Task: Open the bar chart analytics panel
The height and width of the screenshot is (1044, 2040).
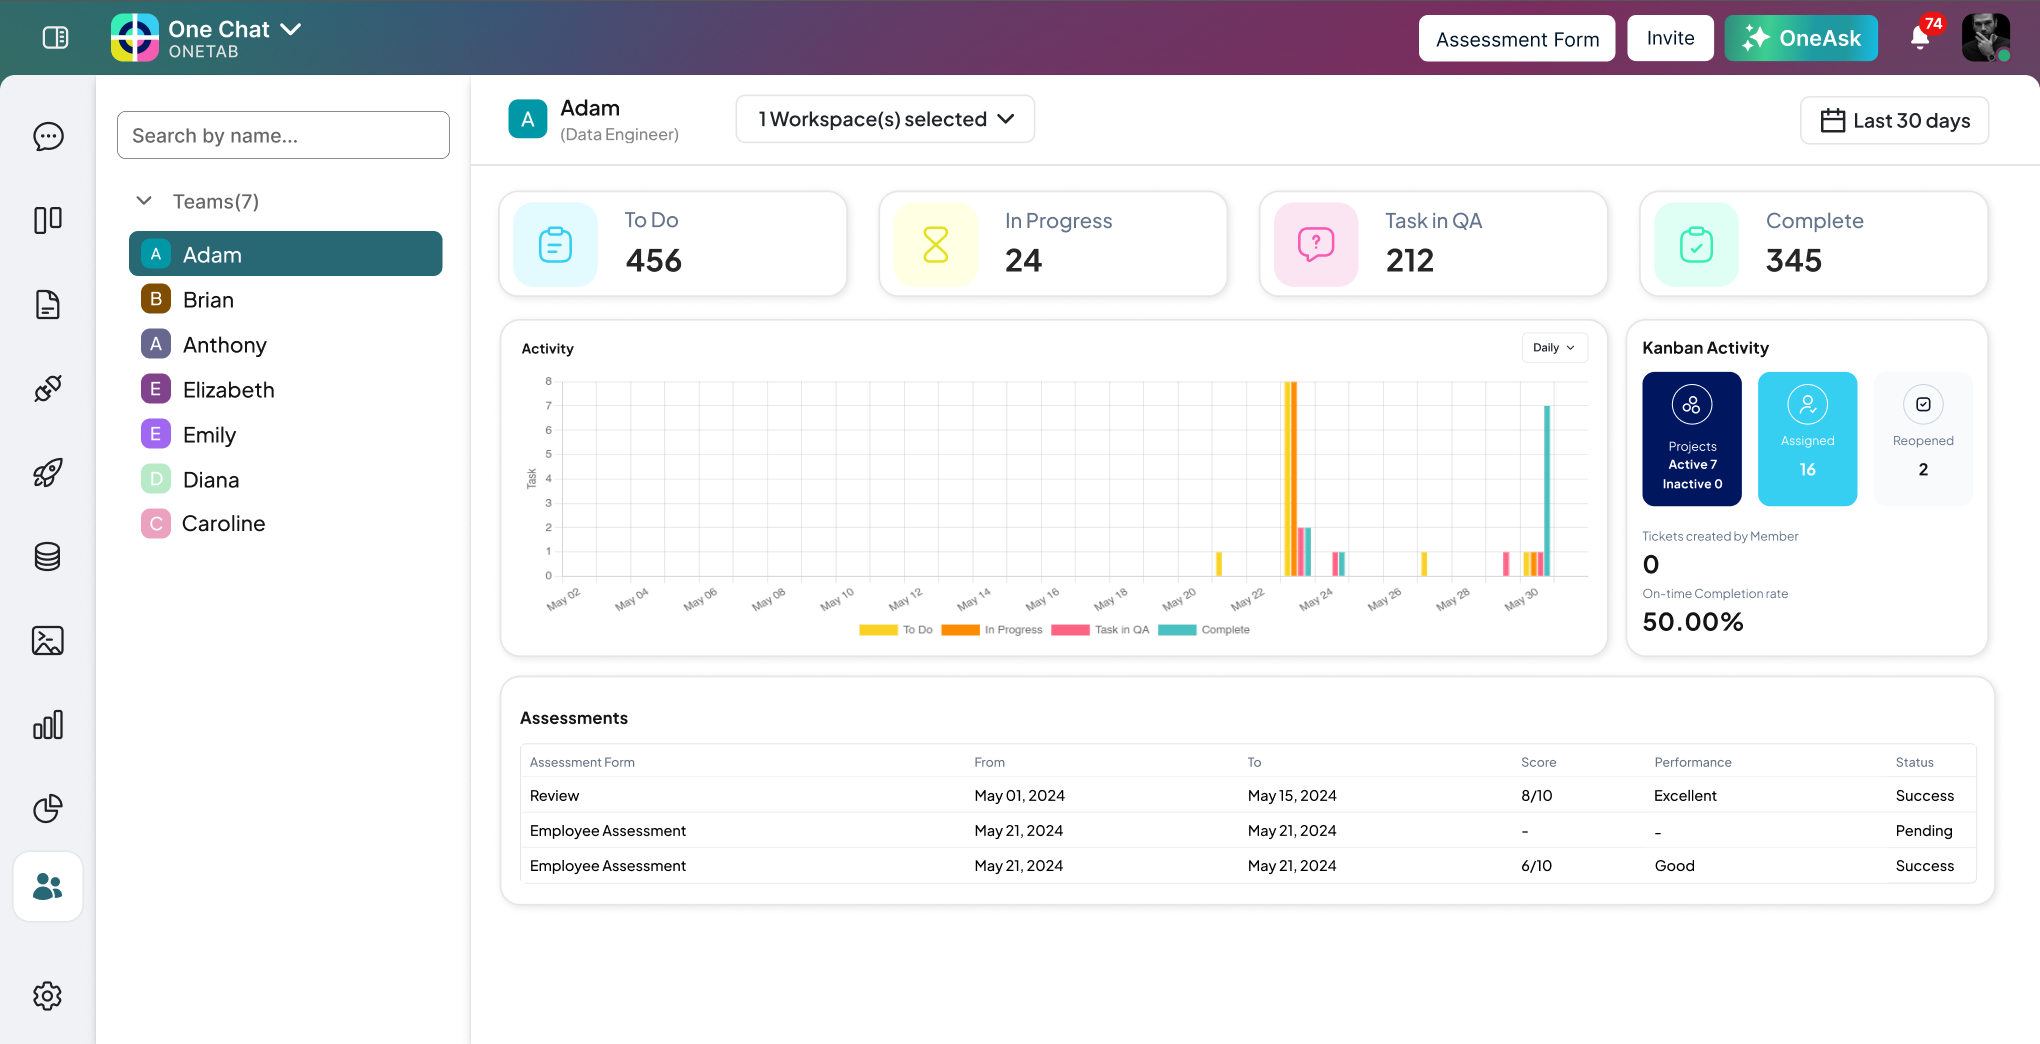Action: tap(47, 725)
